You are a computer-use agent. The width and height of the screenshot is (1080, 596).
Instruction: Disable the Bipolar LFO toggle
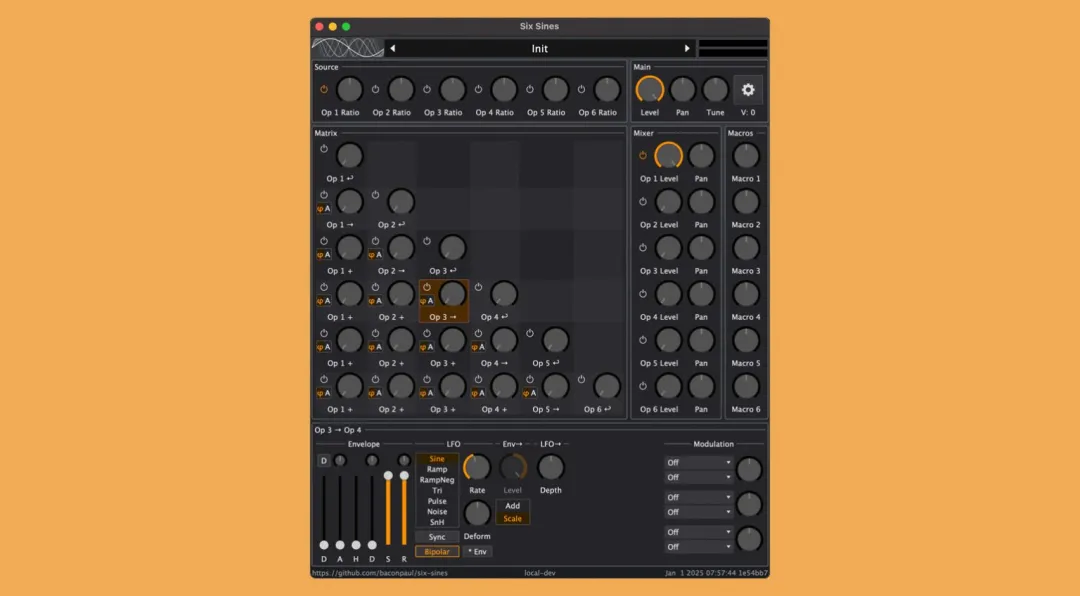[437, 551]
